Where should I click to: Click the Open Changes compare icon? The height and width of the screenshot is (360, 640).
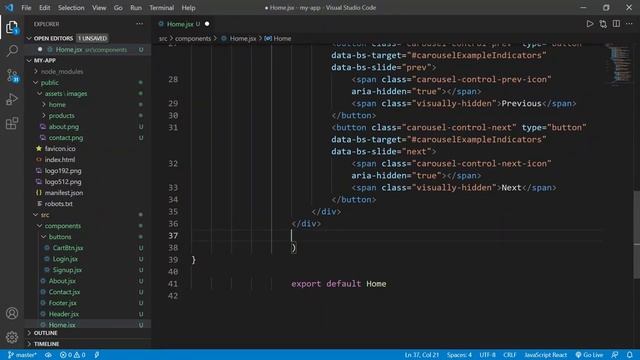[x=603, y=24]
